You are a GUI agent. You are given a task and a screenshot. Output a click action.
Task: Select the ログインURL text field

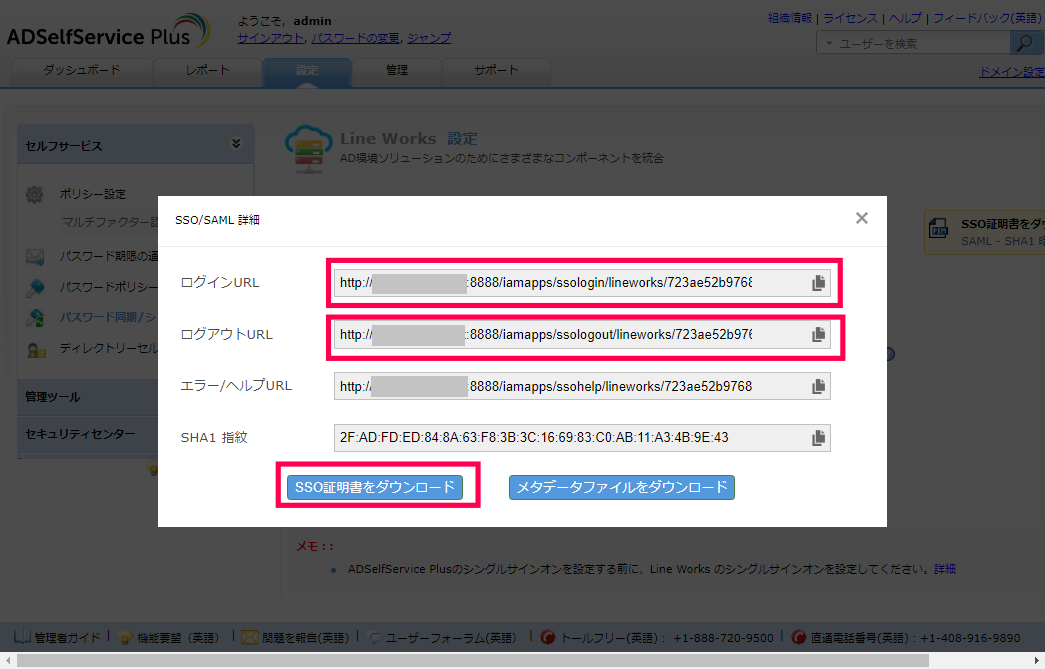pos(582,283)
